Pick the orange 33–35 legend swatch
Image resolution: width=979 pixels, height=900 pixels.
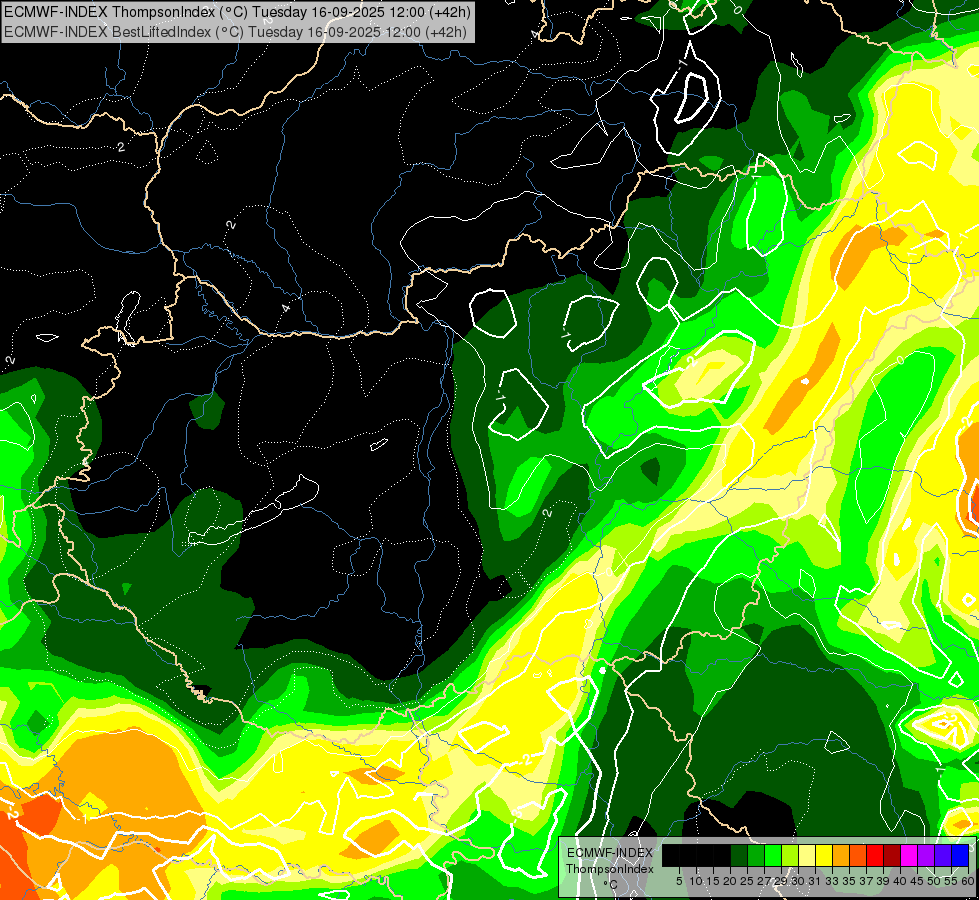841,856
